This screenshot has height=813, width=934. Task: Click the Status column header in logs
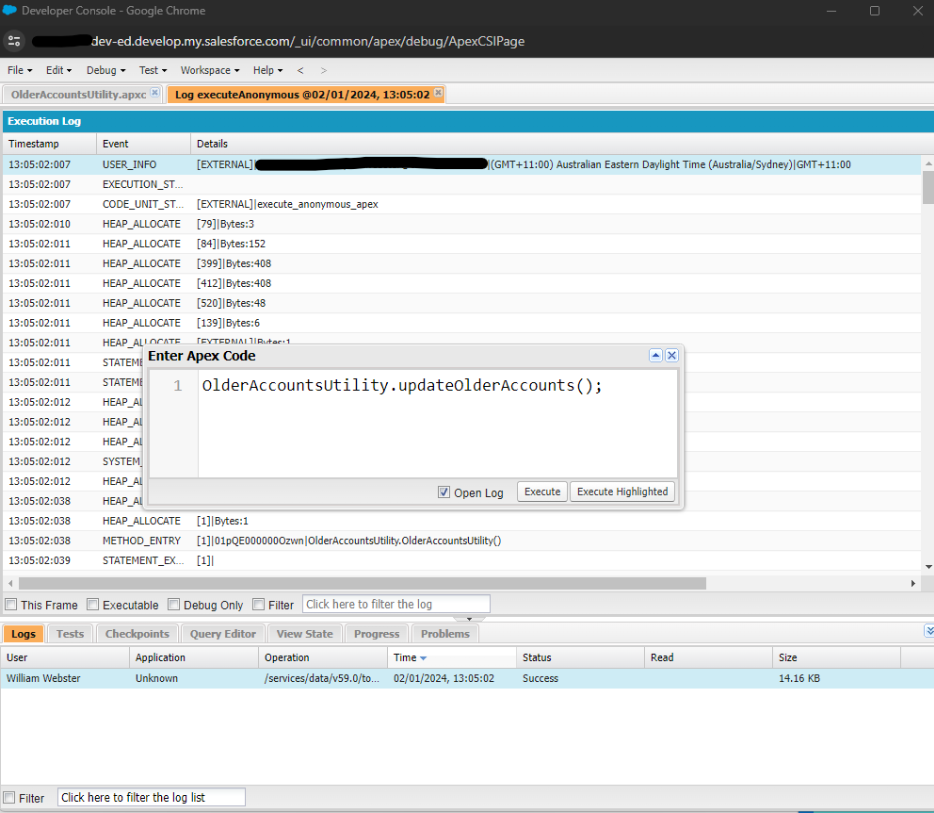click(580, 658)
